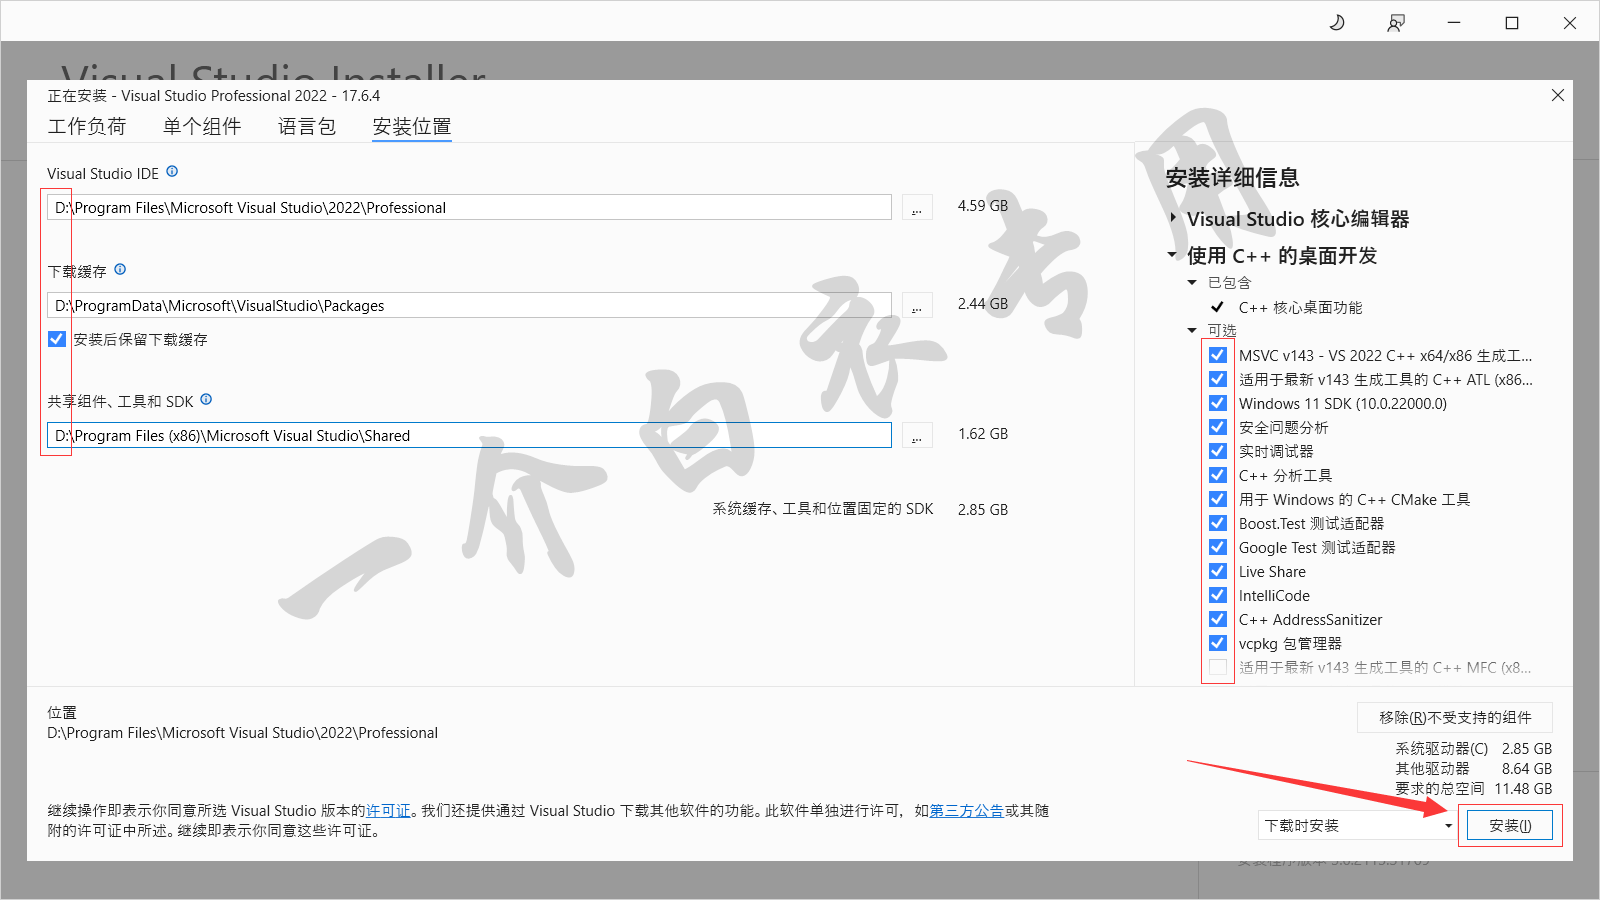Click 安装详细信息 heading
The image size is (1600, 900).
(x=1232, y=178)
